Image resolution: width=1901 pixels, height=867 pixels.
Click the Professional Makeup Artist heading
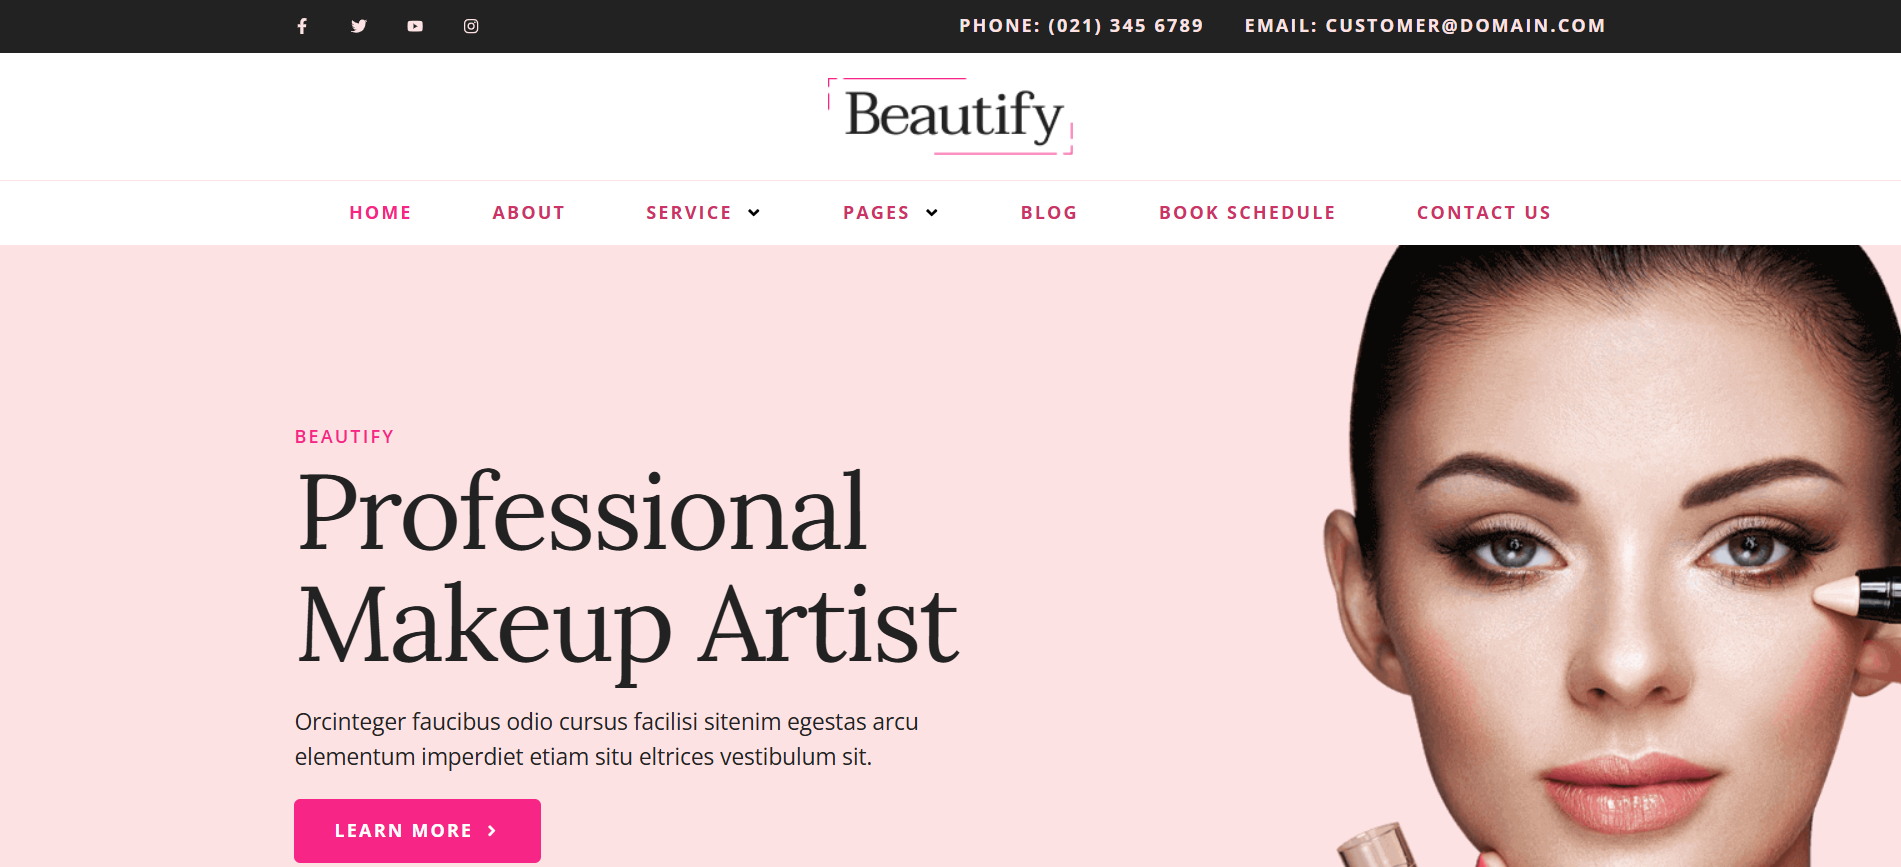click(627, 568)
